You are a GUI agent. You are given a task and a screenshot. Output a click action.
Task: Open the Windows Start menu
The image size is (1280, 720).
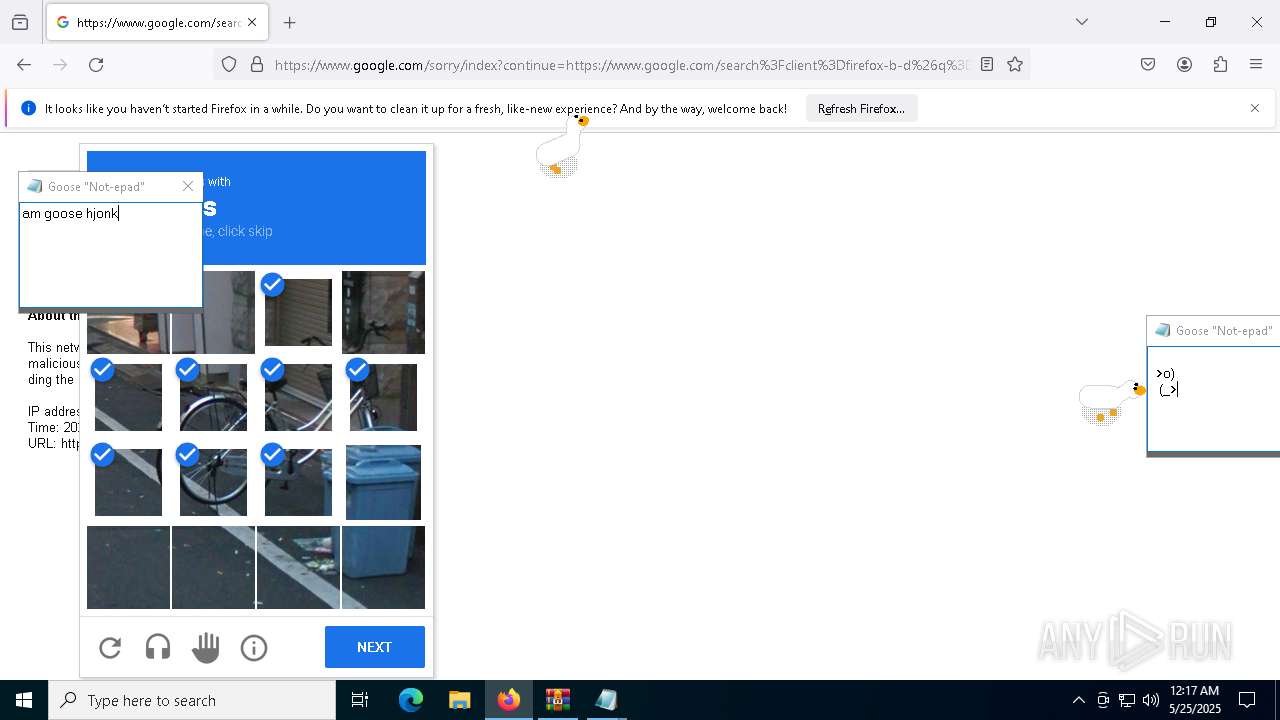click(24, 700)
